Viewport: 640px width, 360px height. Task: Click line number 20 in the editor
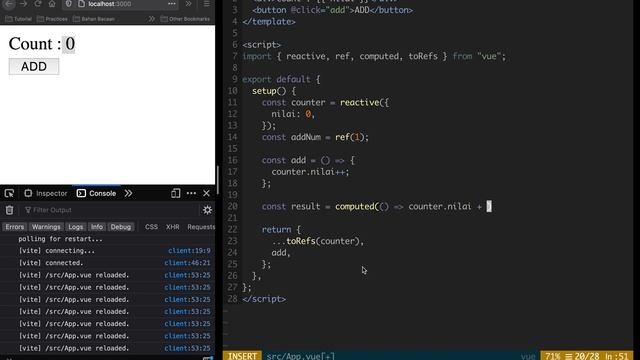233,206
